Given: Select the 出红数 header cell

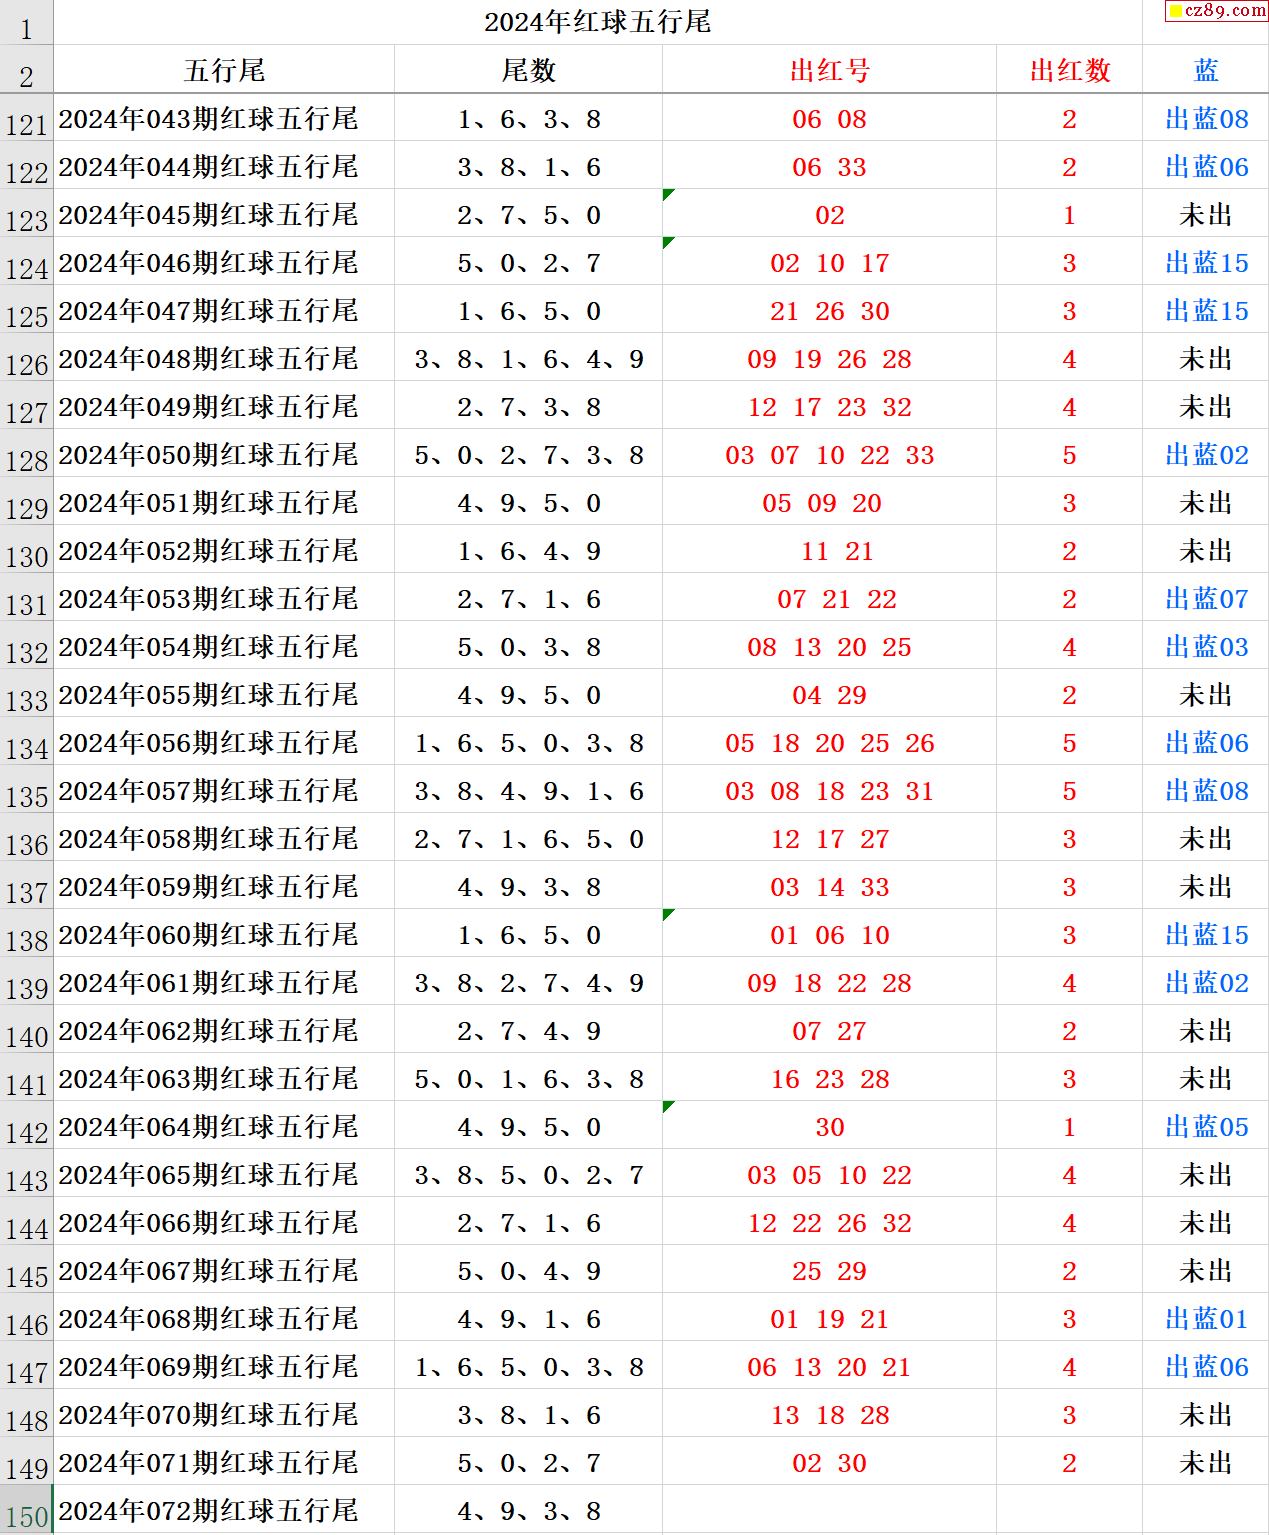Looking at the screenshot, I should [x=1069, y=70].
